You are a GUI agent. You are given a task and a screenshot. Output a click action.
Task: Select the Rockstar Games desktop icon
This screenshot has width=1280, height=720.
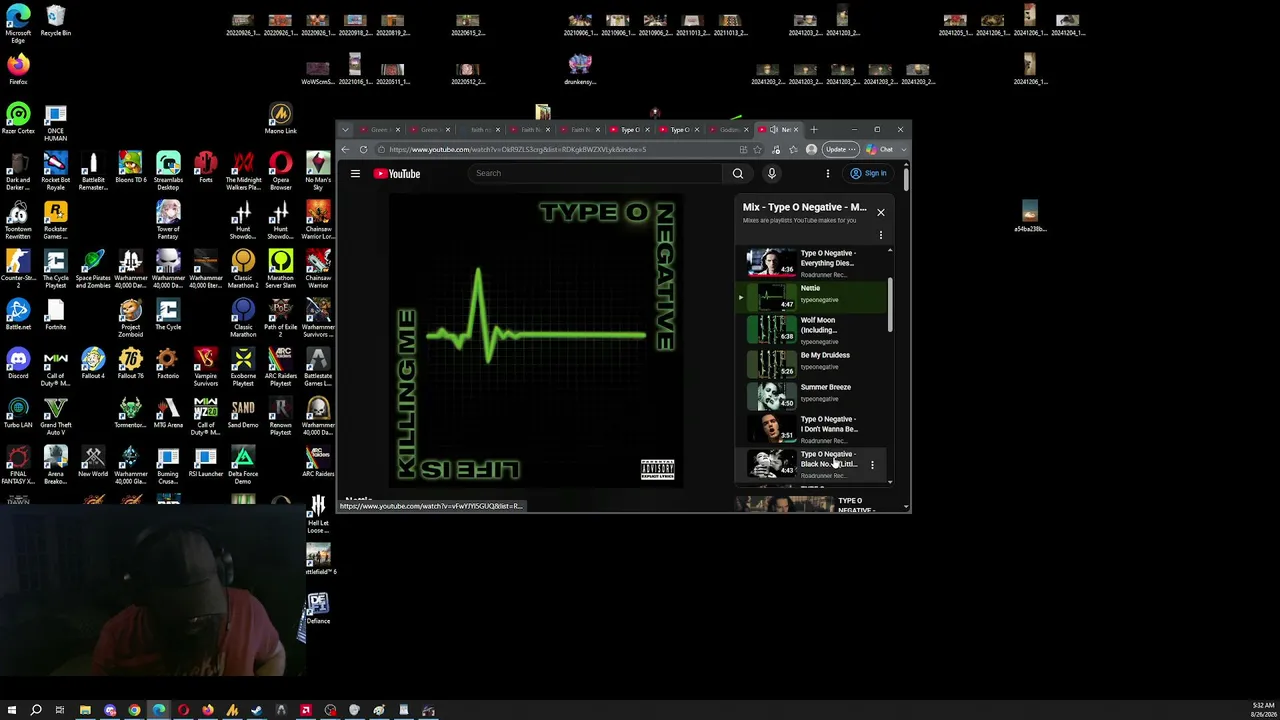[55, 221]
